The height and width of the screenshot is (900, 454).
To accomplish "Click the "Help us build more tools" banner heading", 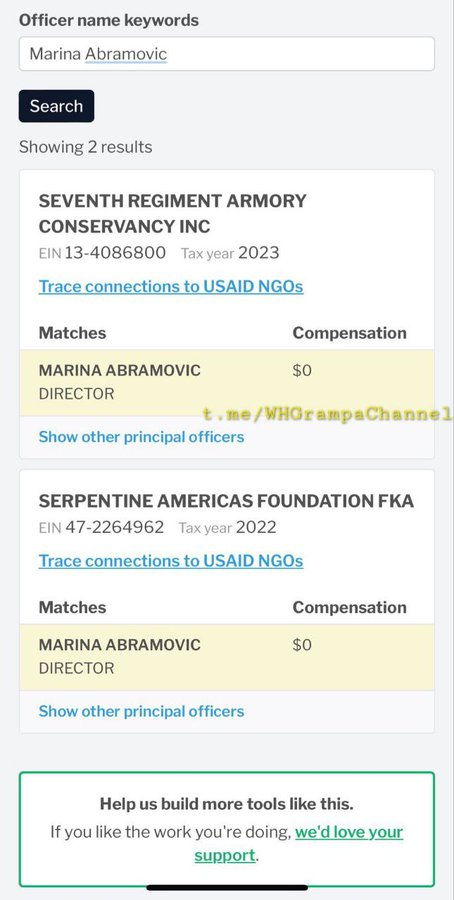I will click(x=227, y=804).
